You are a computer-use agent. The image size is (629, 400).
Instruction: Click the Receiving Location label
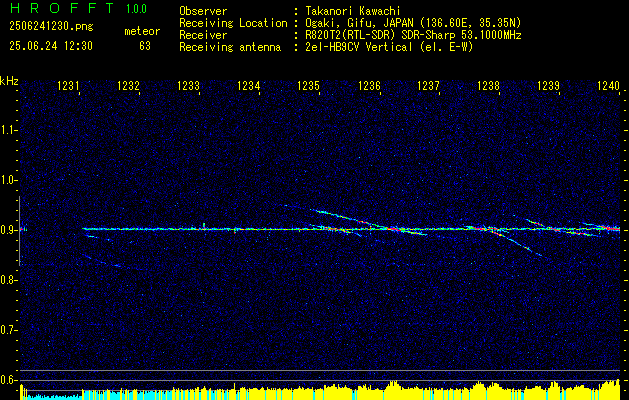coord(233,23)
